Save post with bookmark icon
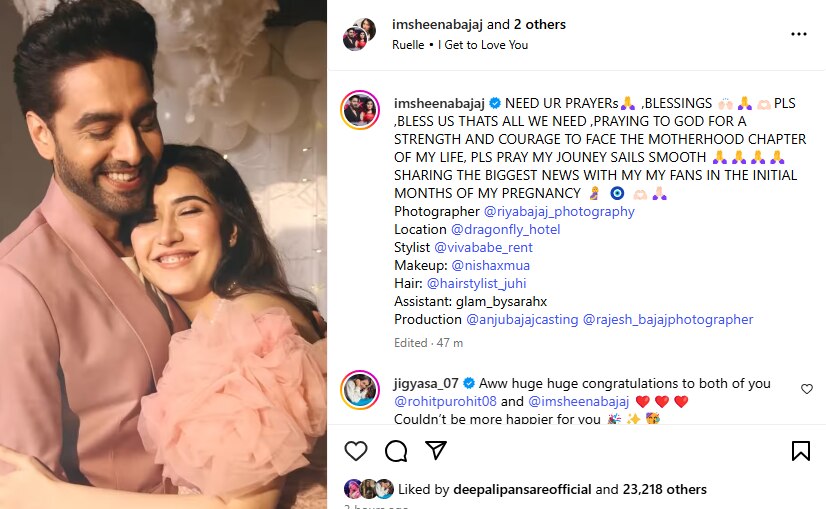 [800, 451]
